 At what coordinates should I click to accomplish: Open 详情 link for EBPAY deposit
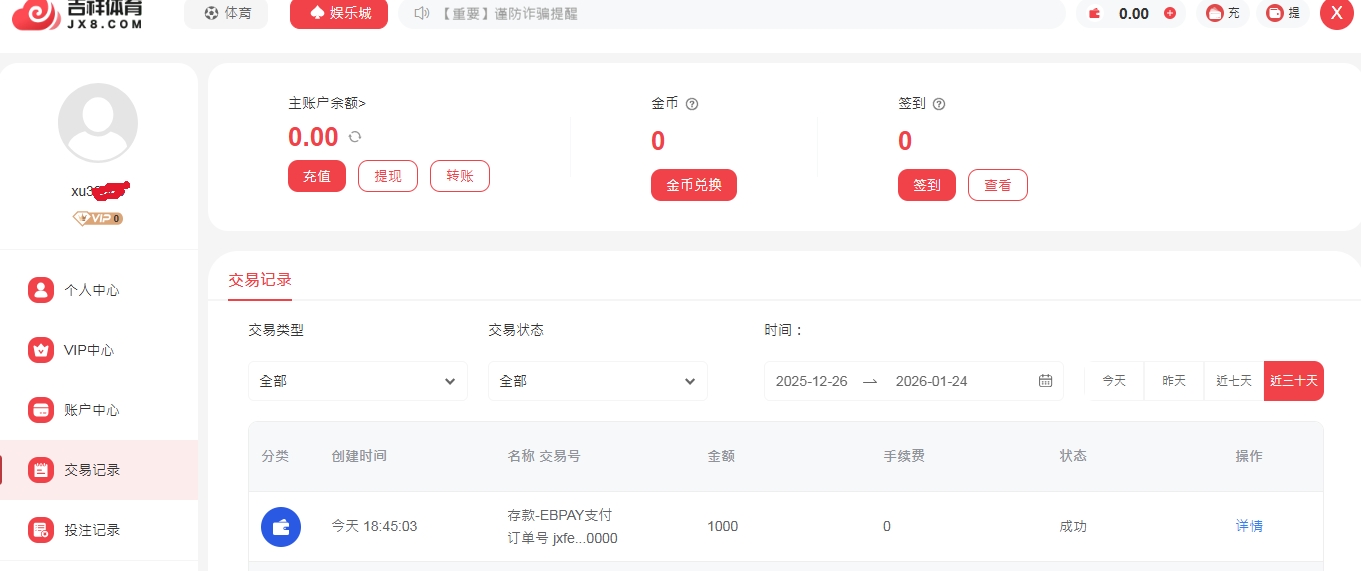coord(1249,526)
